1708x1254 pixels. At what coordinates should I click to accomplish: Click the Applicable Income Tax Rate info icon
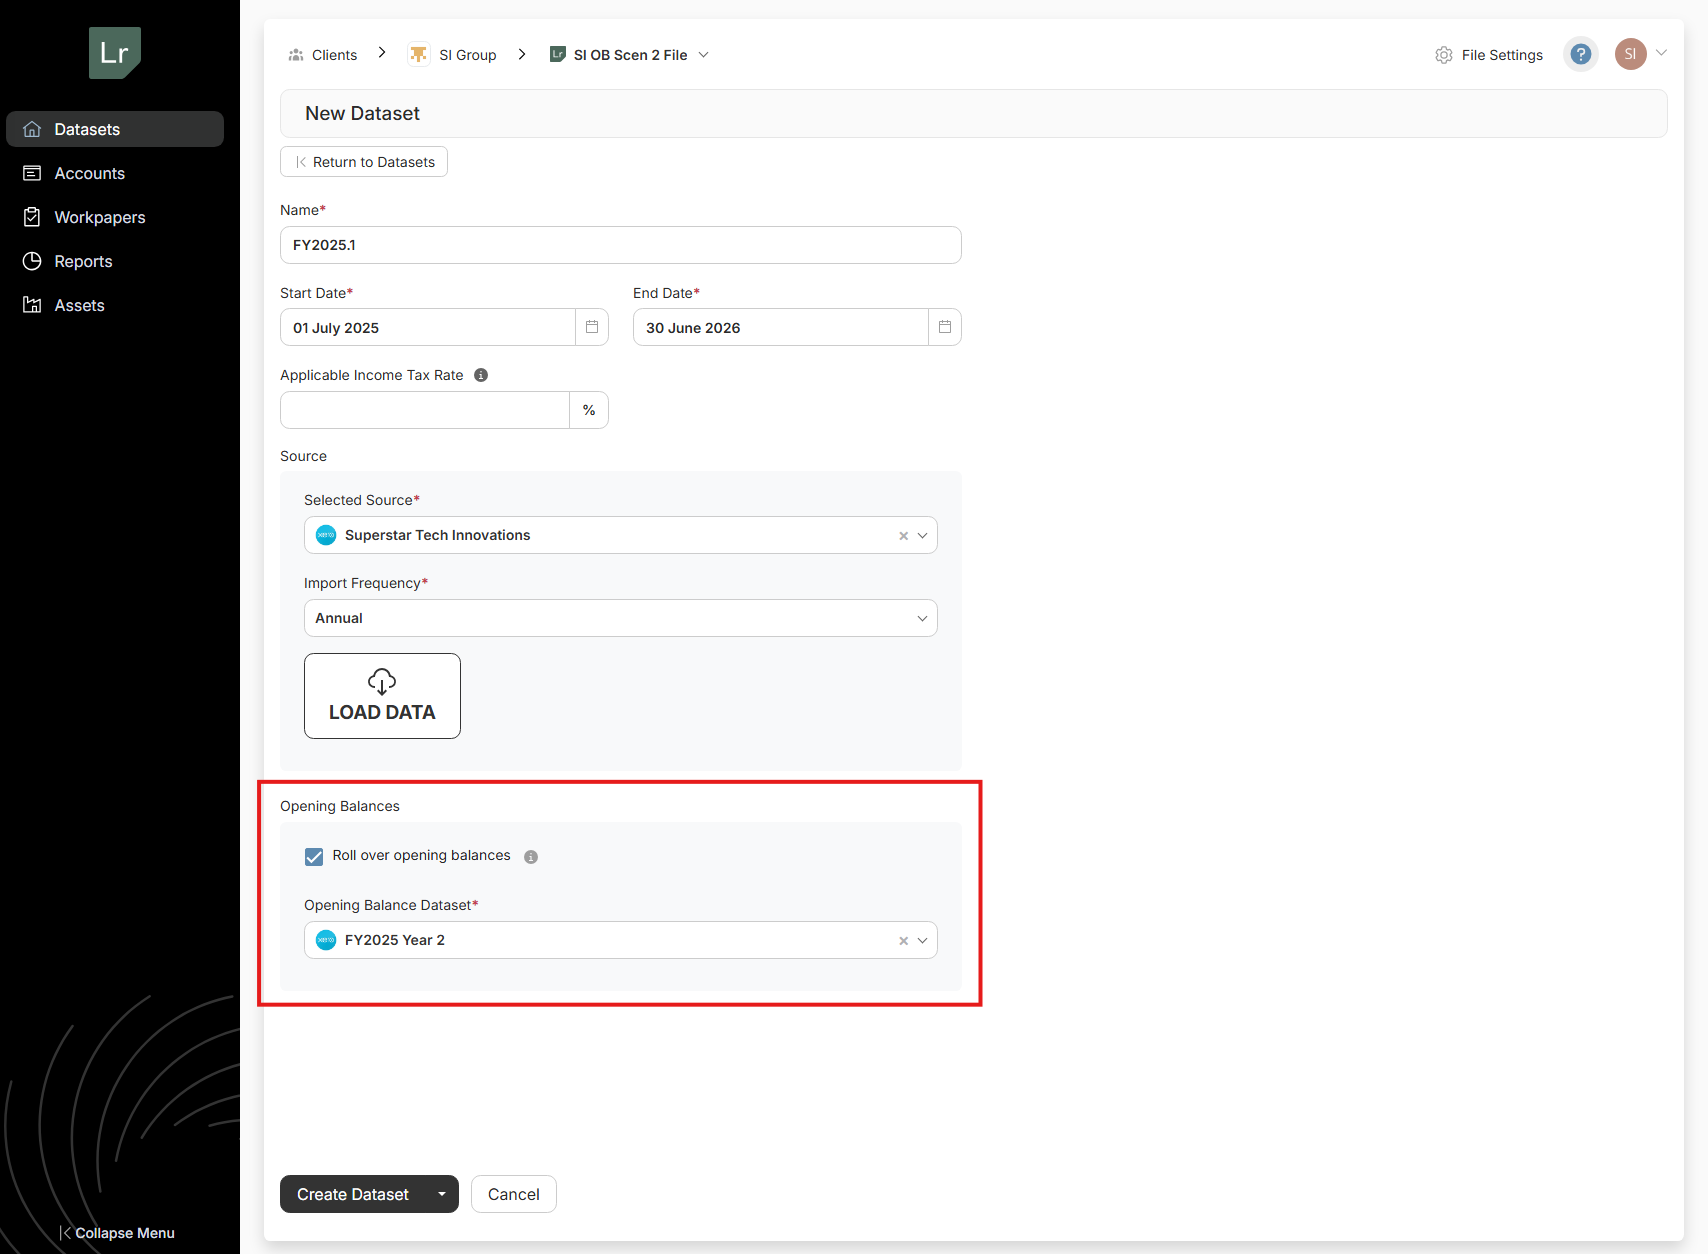(481, 375)
